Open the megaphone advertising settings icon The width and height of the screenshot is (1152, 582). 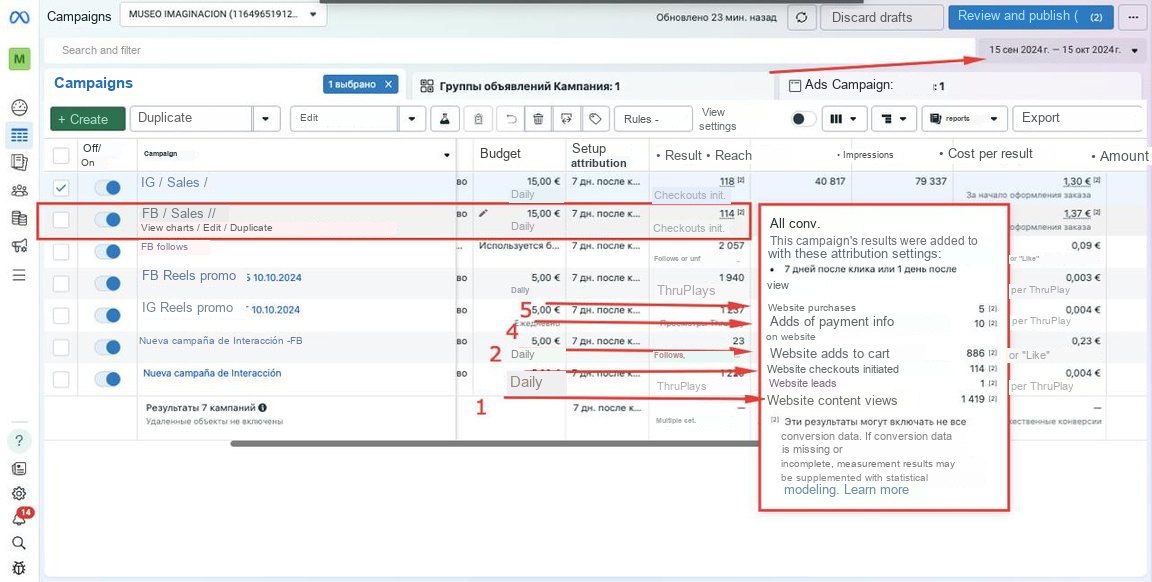point(20,246)
